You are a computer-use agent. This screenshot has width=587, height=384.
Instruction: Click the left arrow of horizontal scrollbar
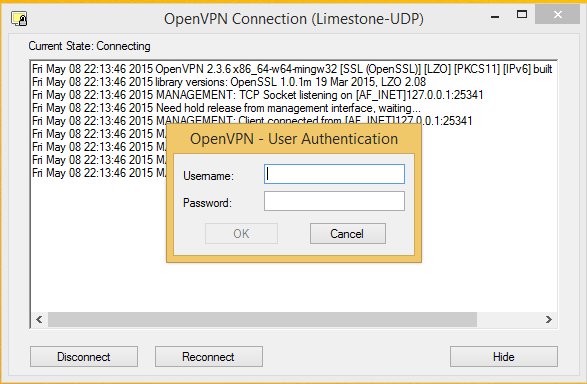point(39,319)
